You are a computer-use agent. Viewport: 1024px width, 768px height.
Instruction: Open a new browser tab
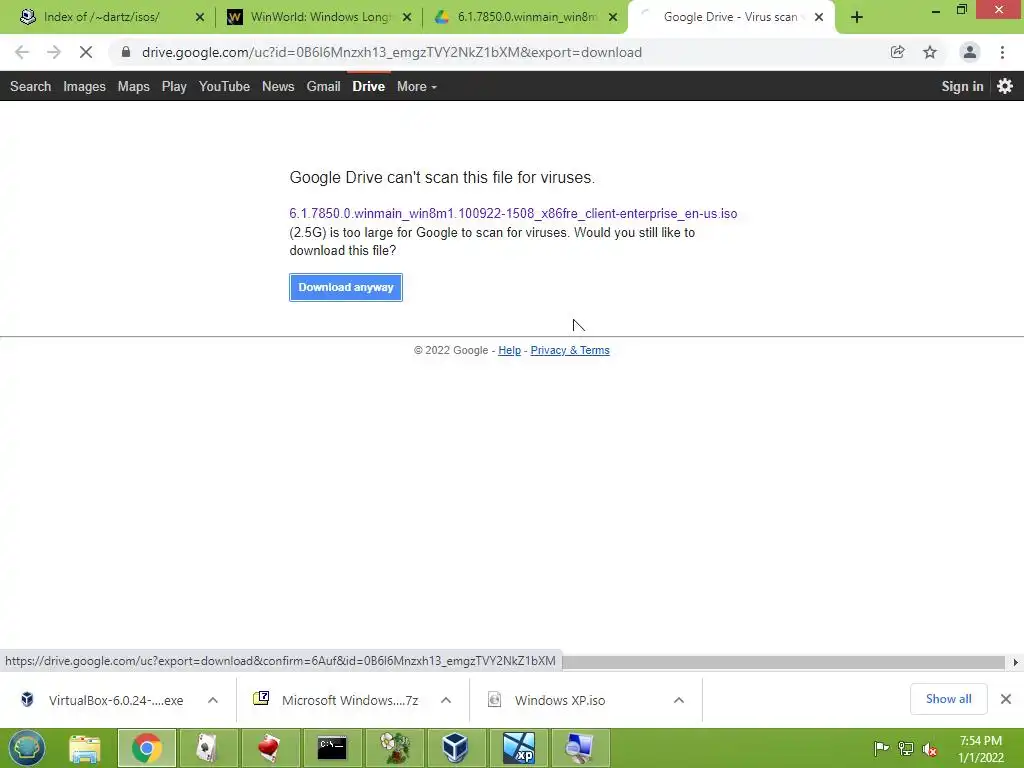tap(857, 17)
